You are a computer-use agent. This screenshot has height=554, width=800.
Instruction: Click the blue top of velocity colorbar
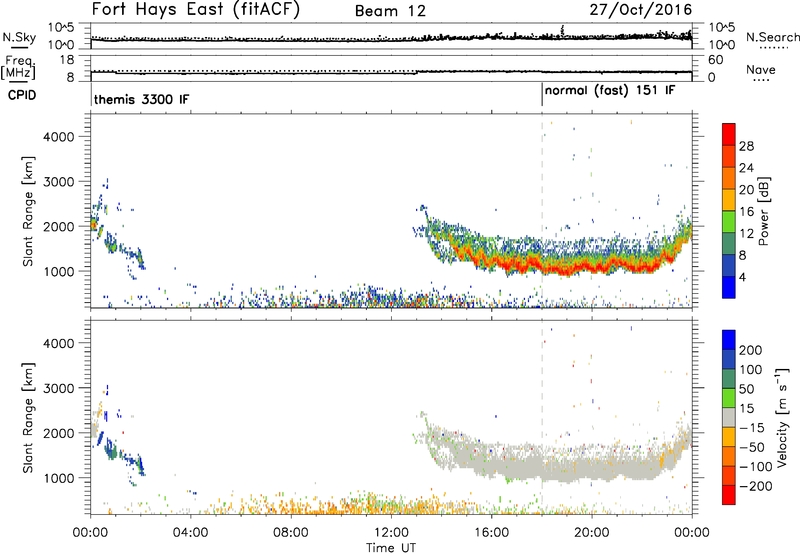tap(729, 339)
